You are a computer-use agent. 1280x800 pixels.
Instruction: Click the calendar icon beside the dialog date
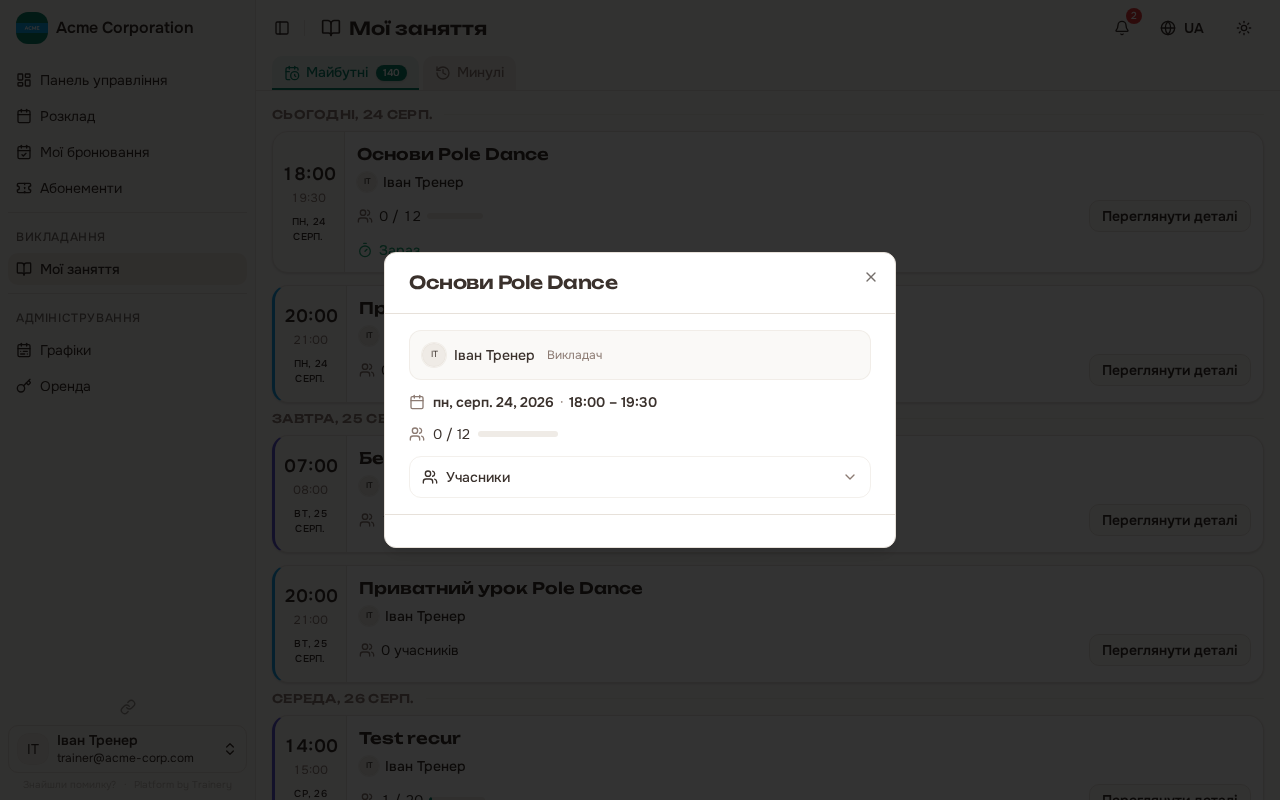tap(417, 402)
